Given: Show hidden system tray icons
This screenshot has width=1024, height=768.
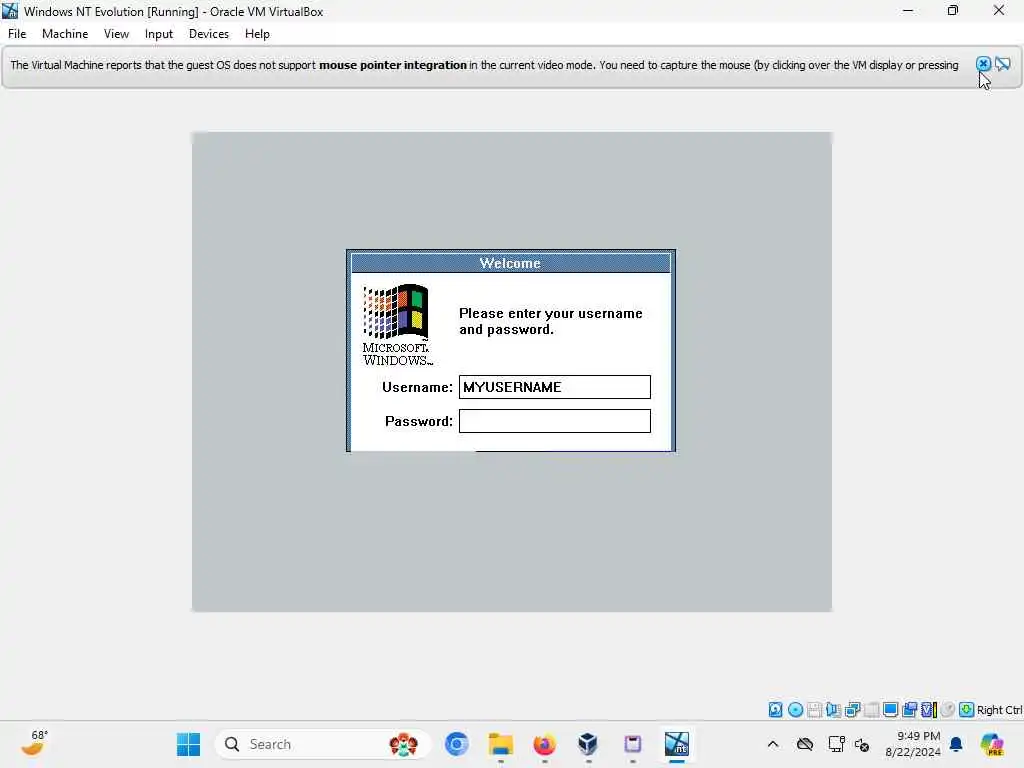Looking at the screenshot, I should (773, 744).
